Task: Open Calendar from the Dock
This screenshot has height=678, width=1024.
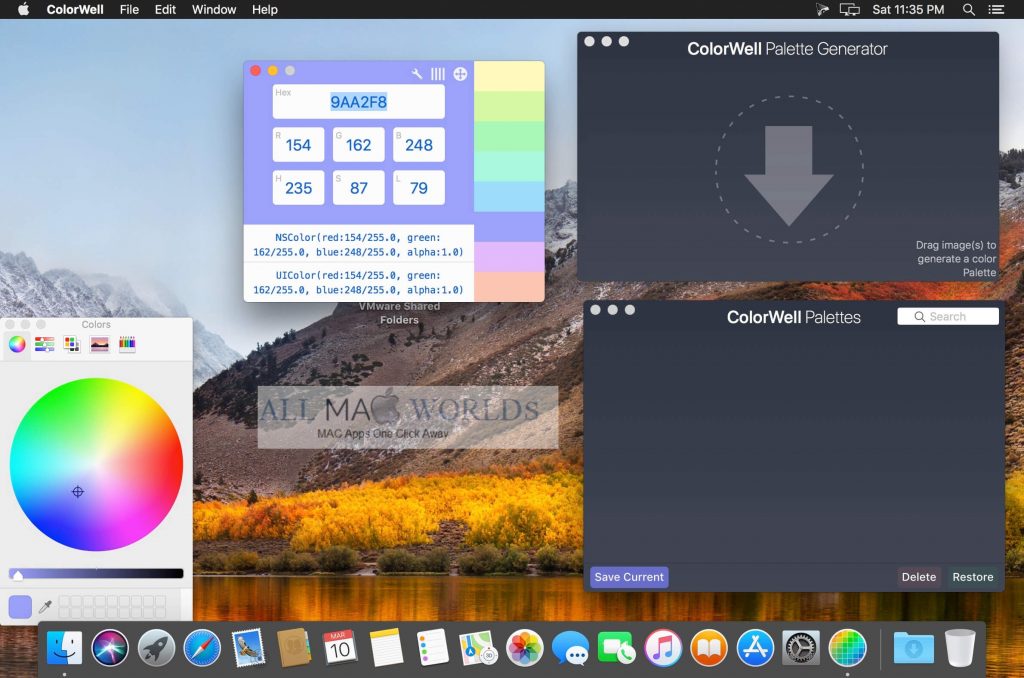Action: click(340, 648)
